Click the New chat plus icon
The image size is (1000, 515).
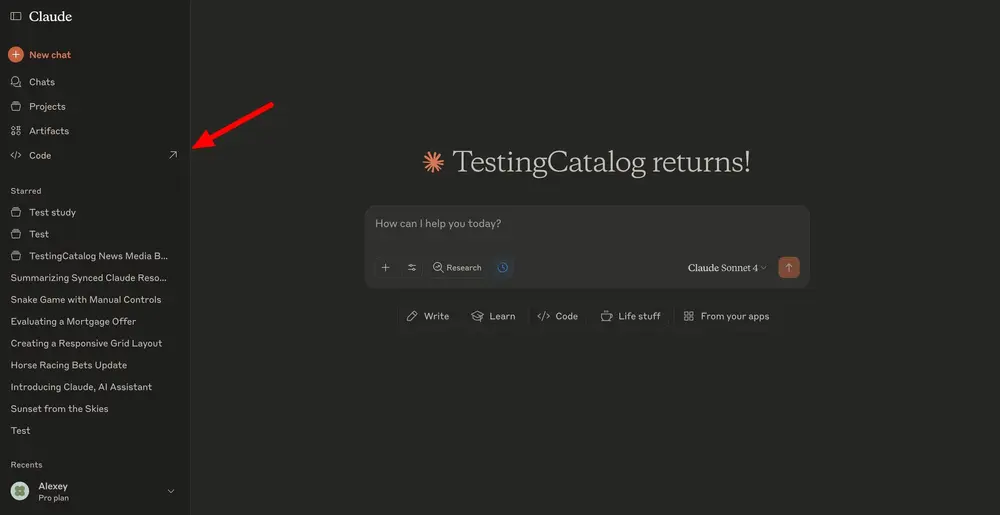point(15,55)
